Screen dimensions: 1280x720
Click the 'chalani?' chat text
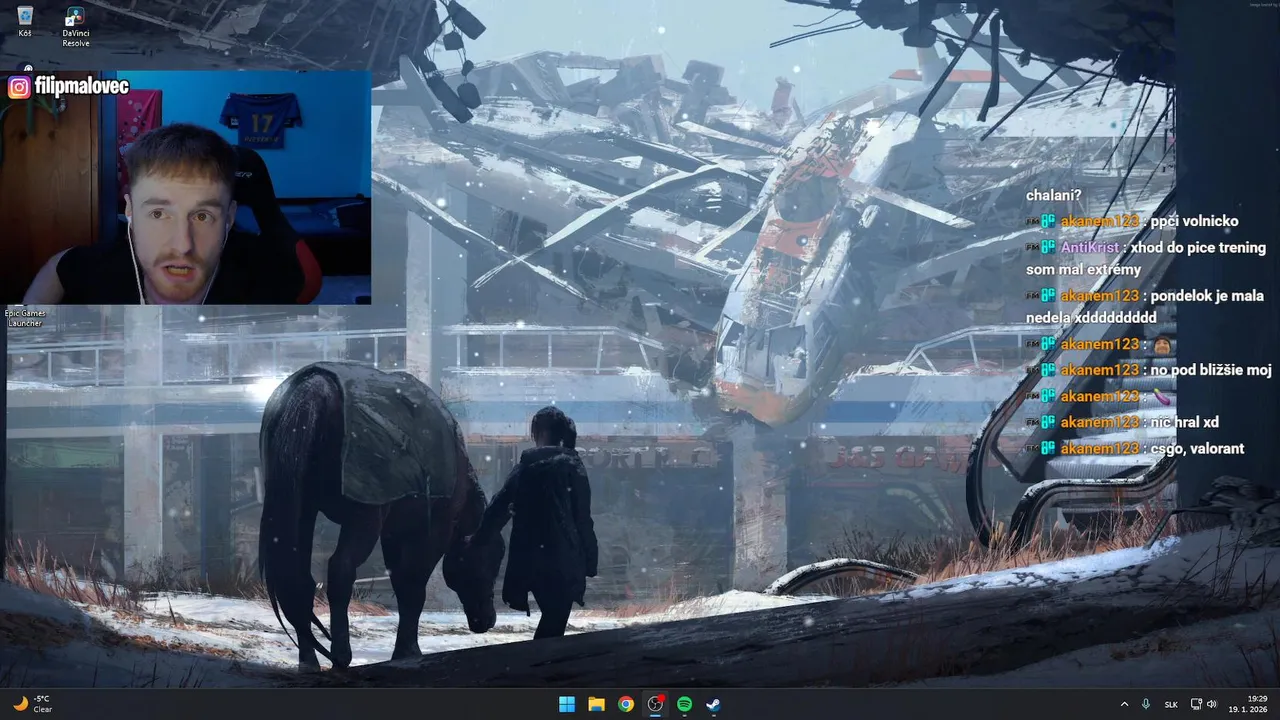tap(1053, 195)
